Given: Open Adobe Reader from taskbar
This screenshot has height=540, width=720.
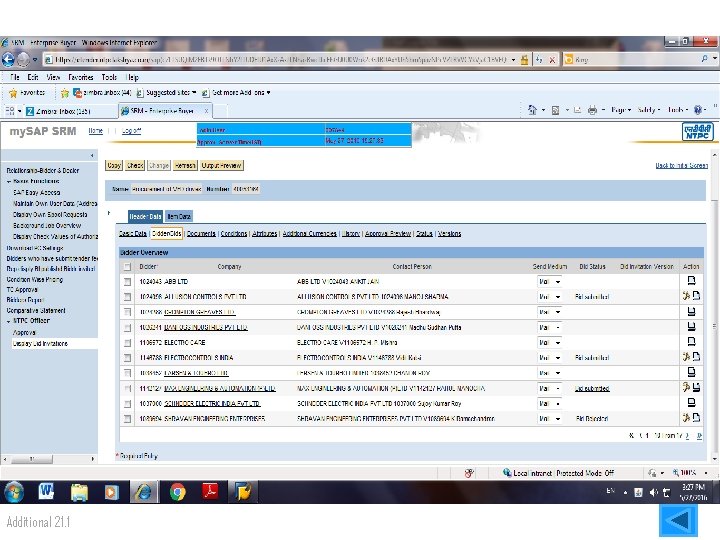Looking at the screenshot, I should (210, 491).
